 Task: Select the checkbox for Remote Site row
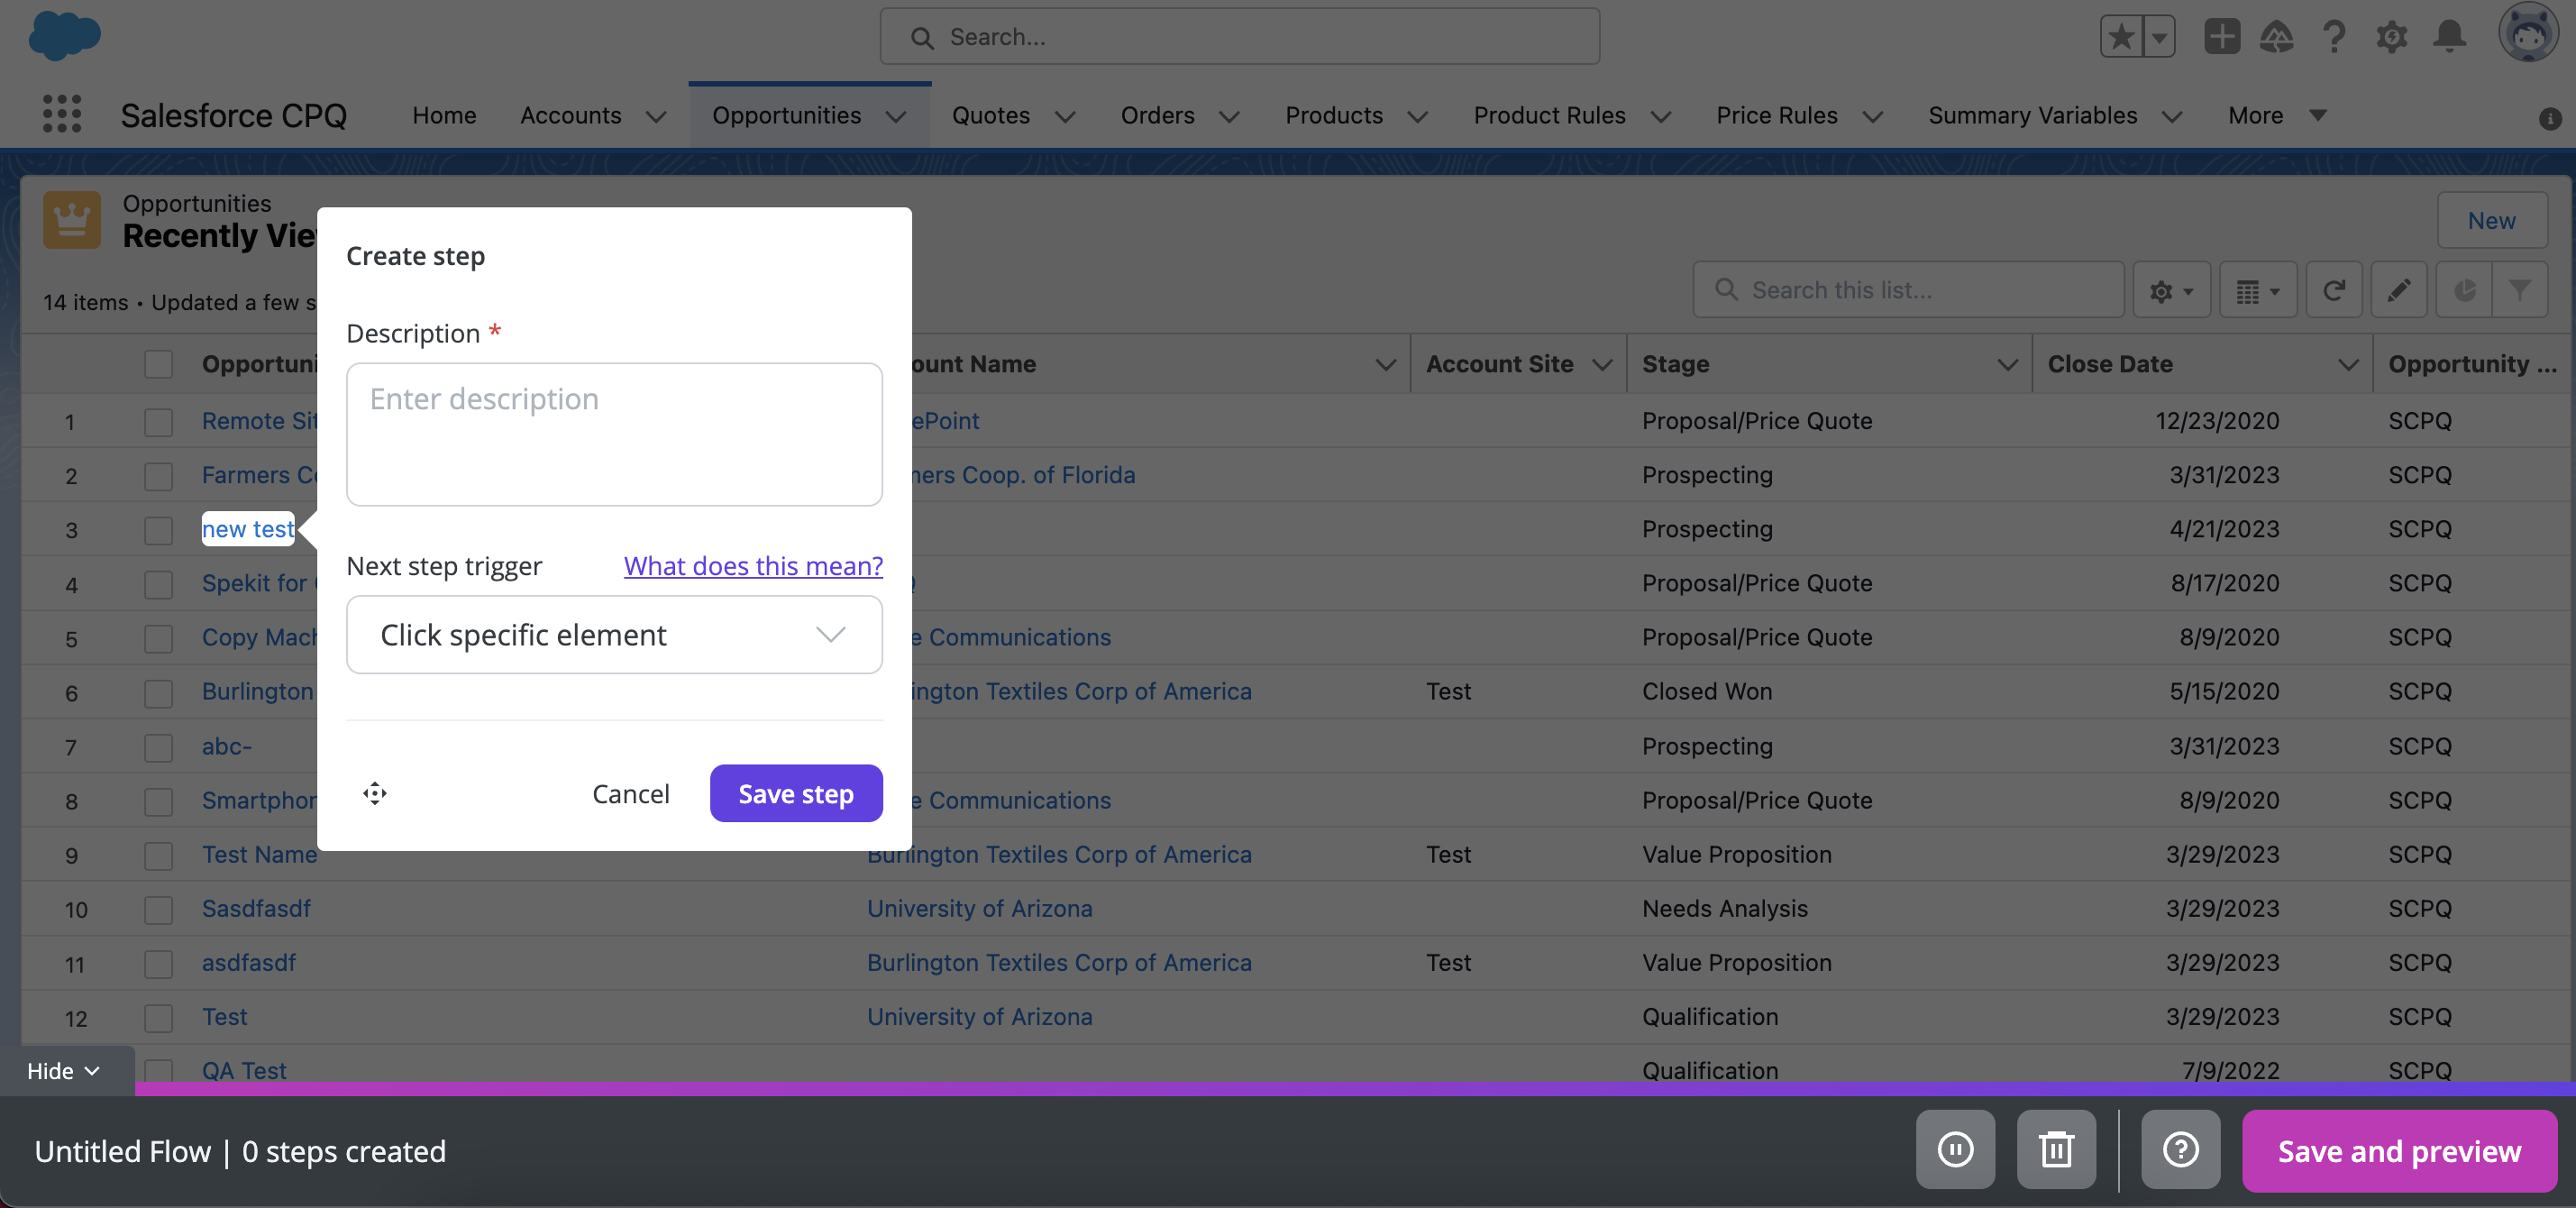point(158,421)
